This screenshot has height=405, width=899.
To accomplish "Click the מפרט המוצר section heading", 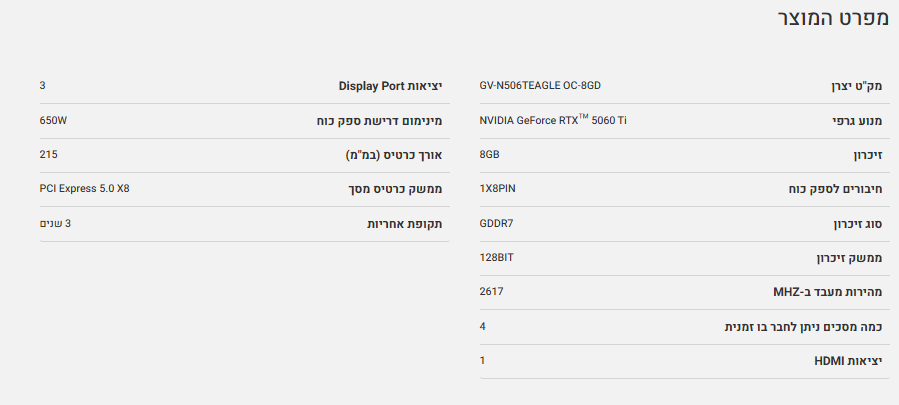I will pyautogui.click(x=834, y=19).
